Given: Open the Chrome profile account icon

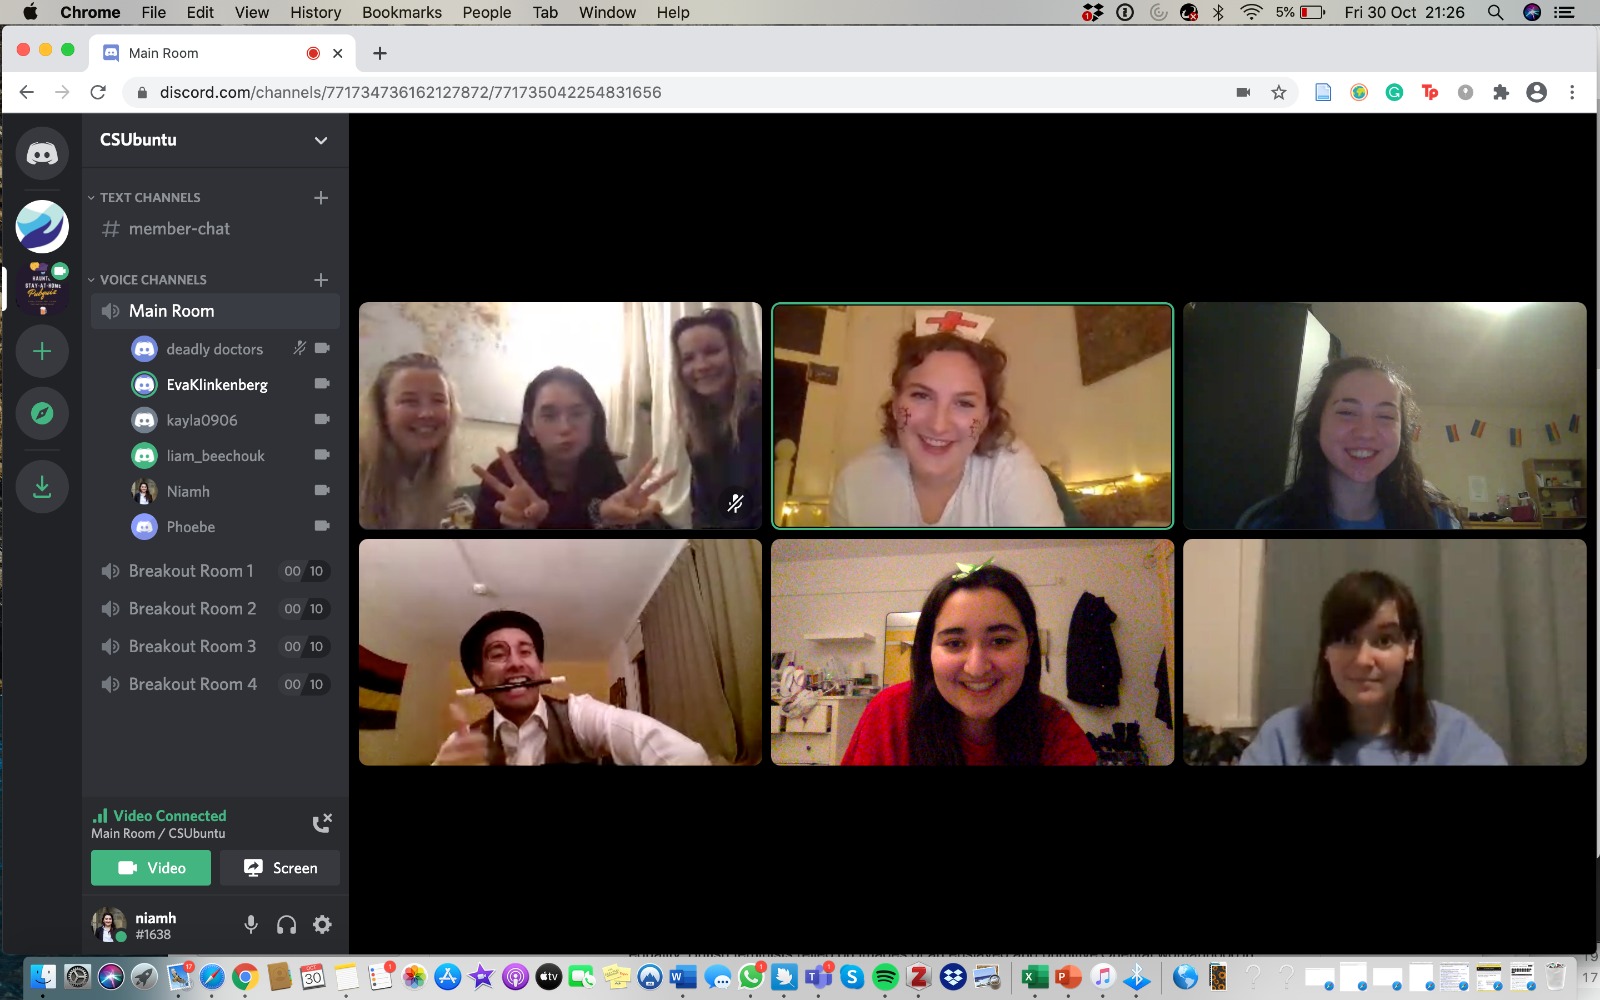Looking at the screenshot, I should pos(1537,92).
